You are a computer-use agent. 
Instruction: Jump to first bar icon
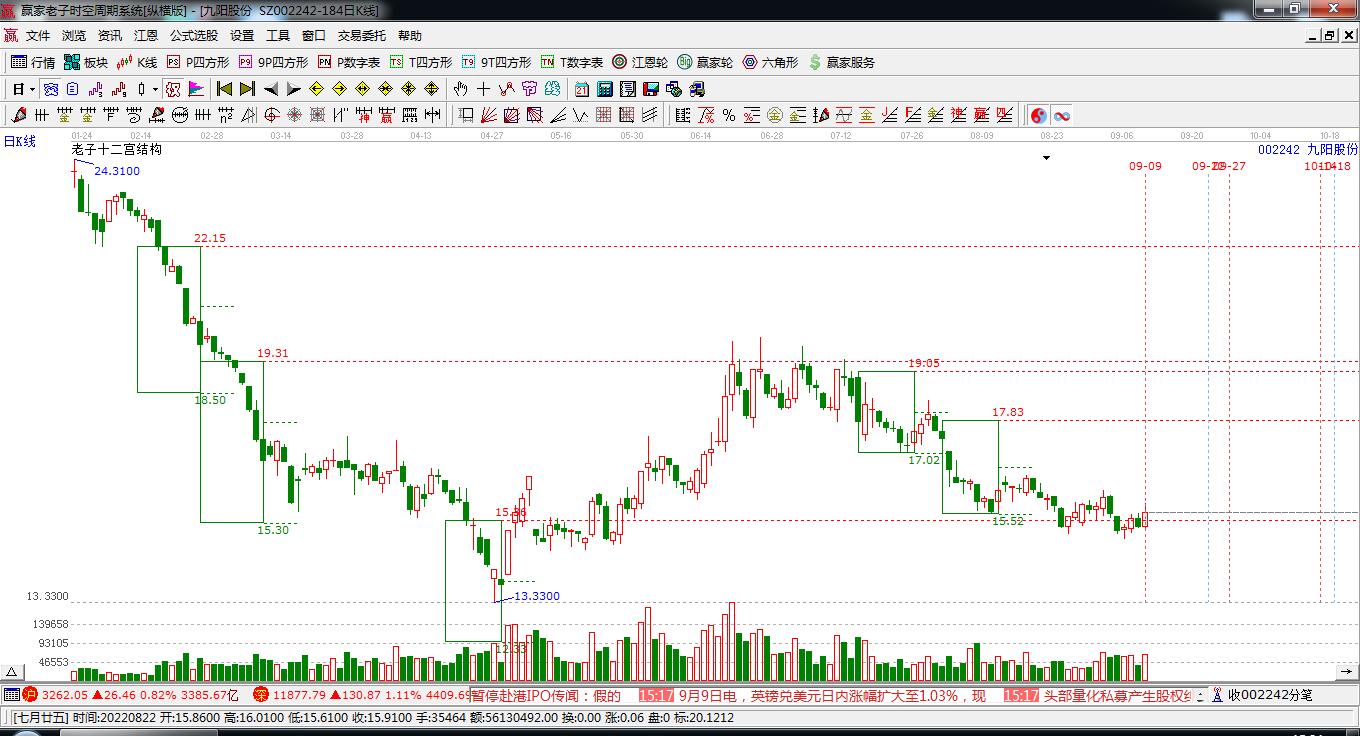[x=224, y=89]
